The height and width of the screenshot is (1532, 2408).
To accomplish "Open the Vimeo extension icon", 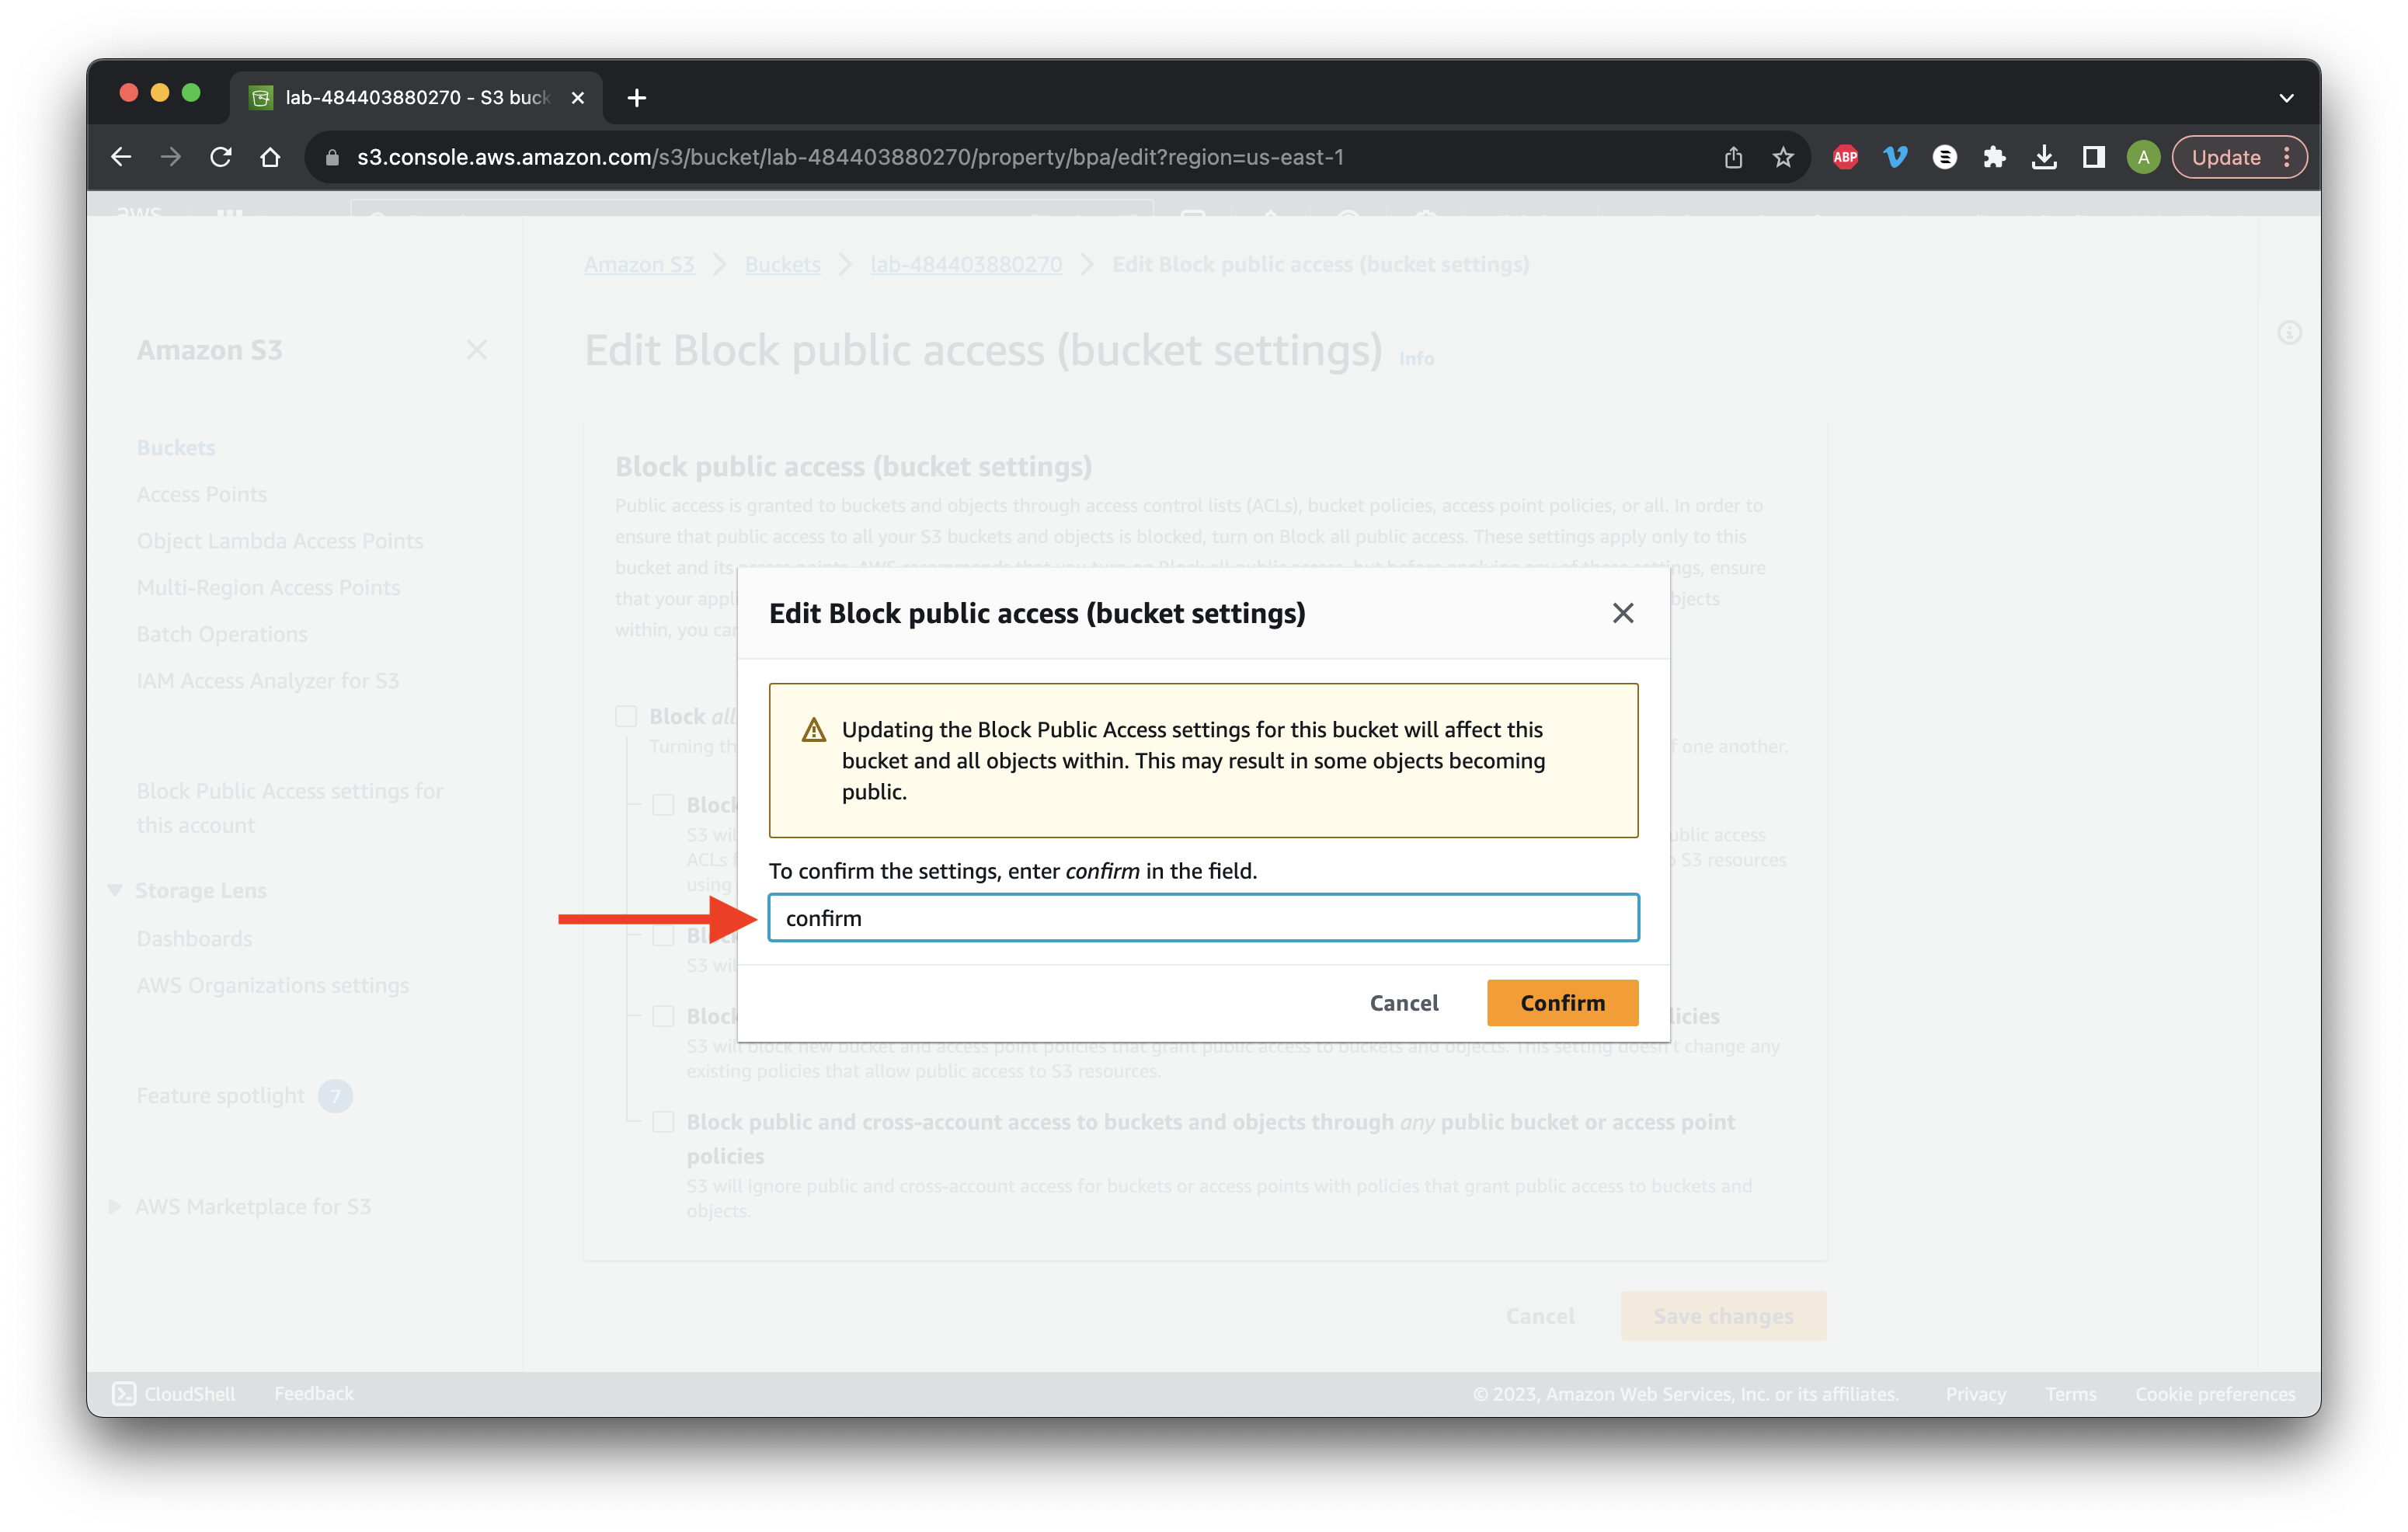I will 1895,157.
